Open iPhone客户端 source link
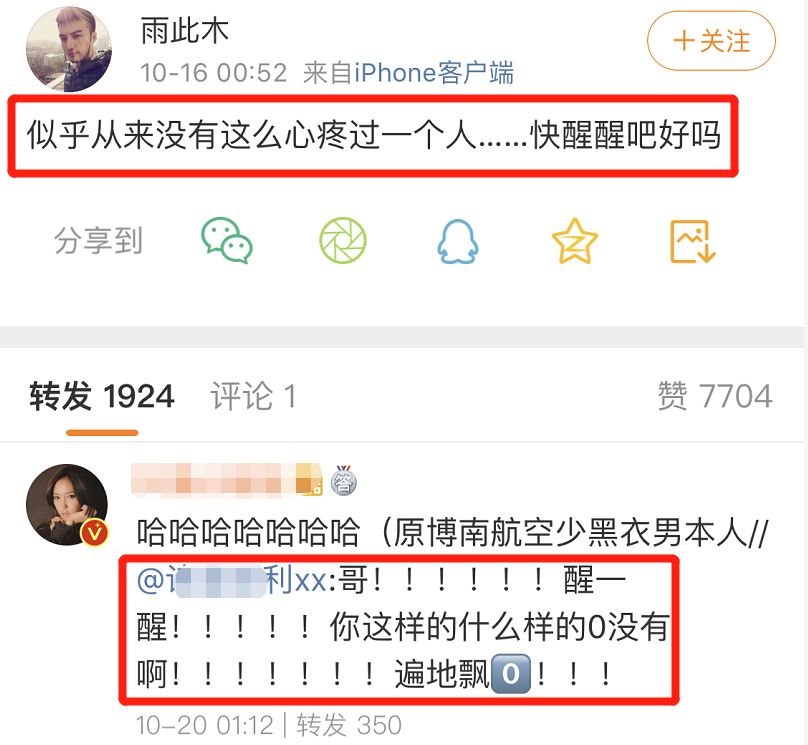Viewport: 808px width, 745px height. point(434,73)
